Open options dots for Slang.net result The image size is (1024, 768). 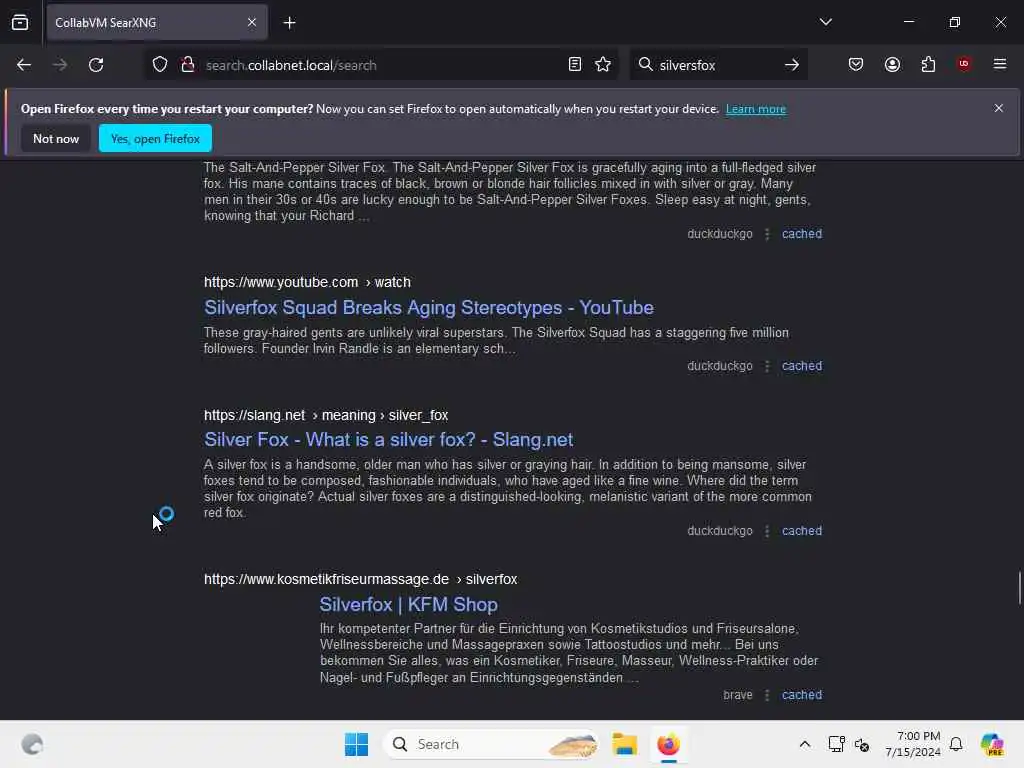pos(767,531)
